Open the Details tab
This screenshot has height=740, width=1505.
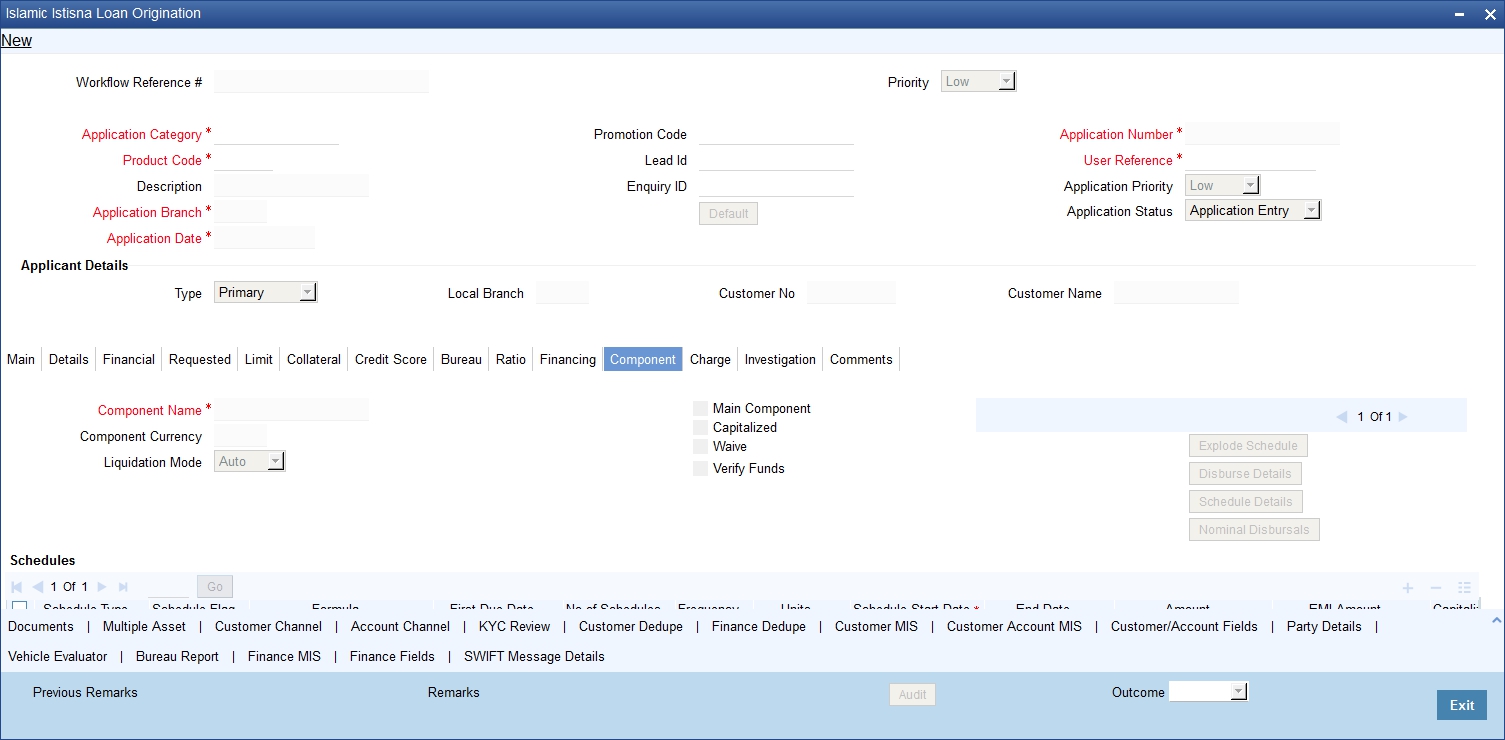[x=69, y=359]
